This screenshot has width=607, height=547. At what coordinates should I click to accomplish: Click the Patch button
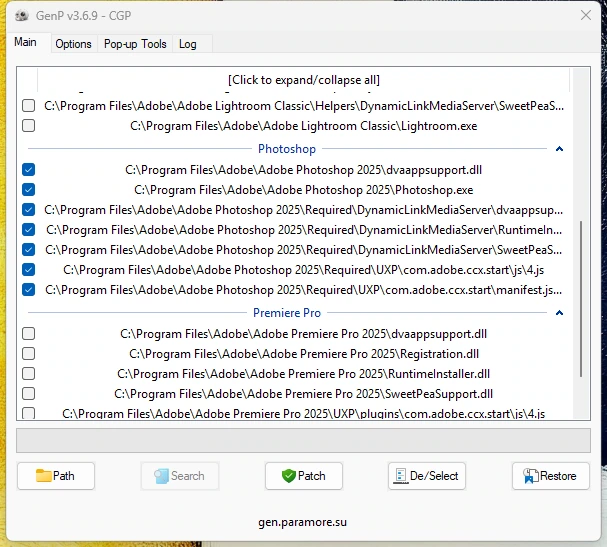304,476
